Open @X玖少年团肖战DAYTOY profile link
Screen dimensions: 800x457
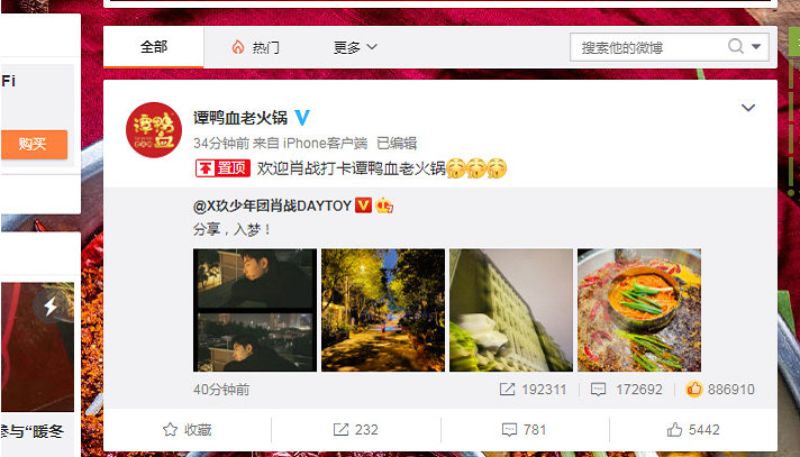272,206
